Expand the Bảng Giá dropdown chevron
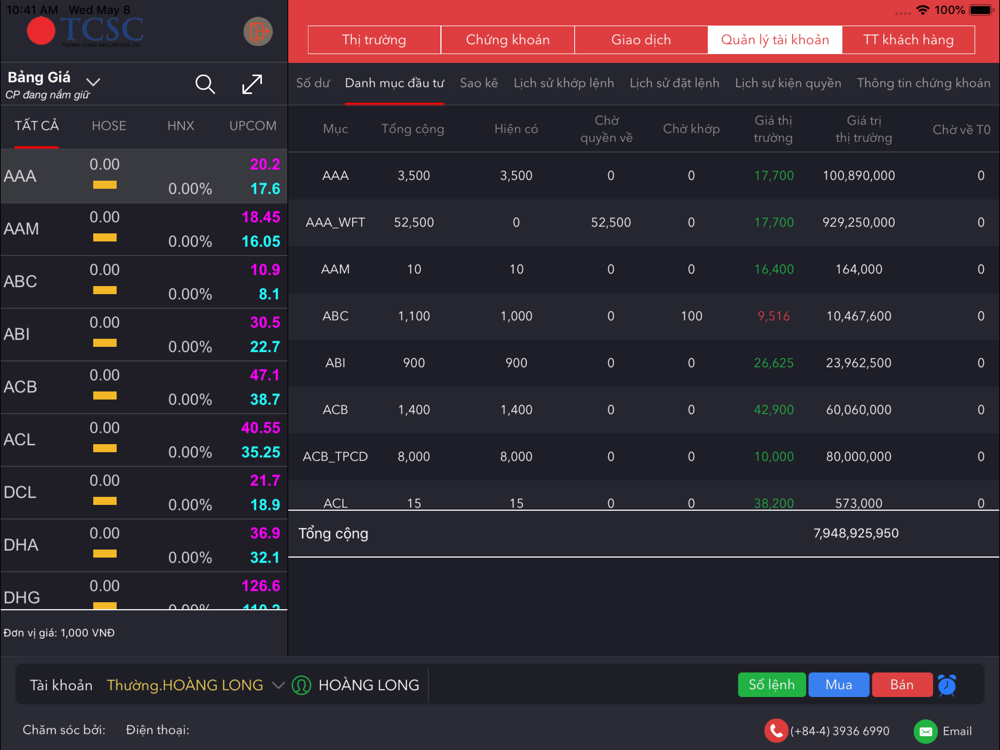The width and height of the screenshot is (1000, 750). click(x=93, y=82)
